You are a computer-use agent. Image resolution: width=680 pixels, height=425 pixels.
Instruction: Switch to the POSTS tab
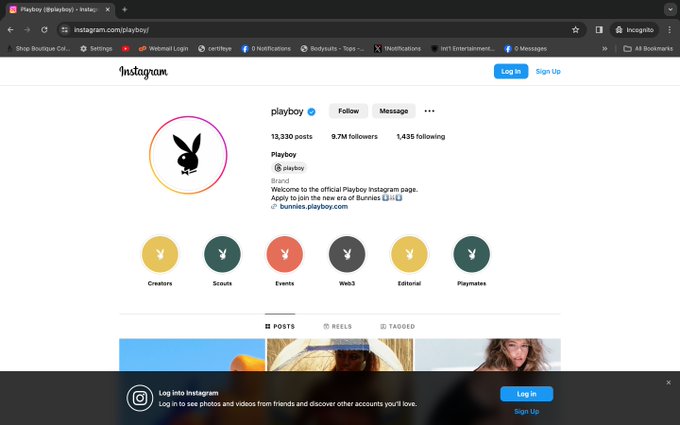click(280, 327)
